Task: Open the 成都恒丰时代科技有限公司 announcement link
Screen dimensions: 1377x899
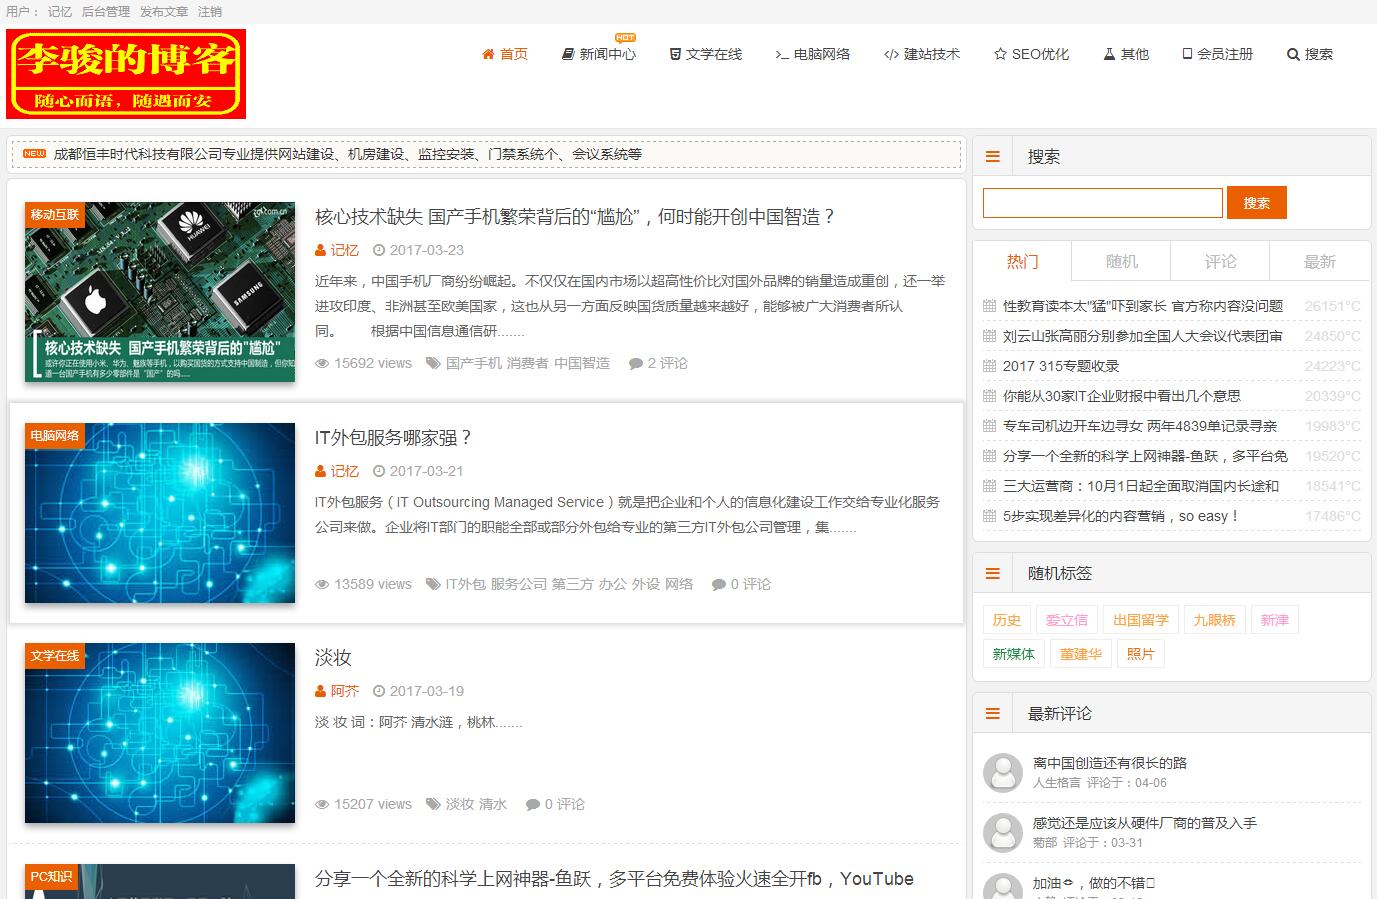Action: pos(347,154)
